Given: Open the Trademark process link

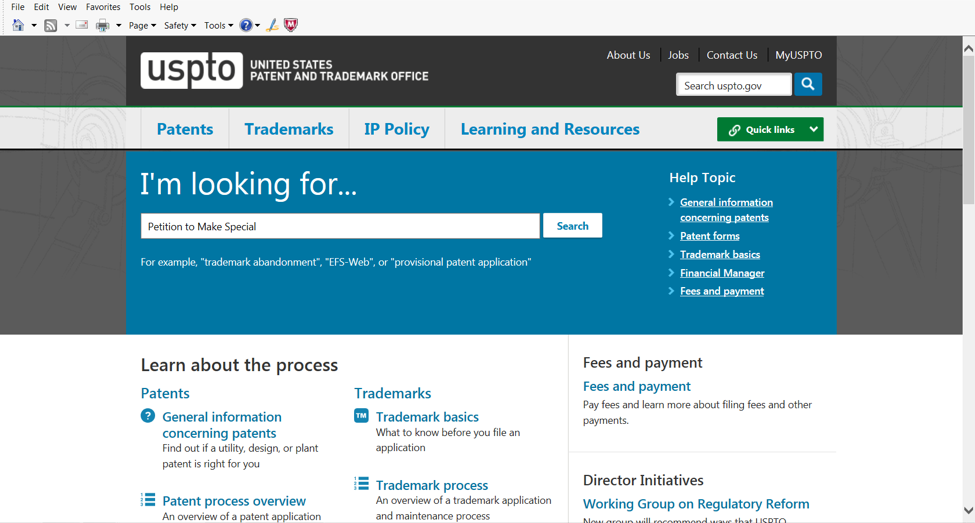Looking at the screenshot, I should pyautogui.click(x=432, y=485).
